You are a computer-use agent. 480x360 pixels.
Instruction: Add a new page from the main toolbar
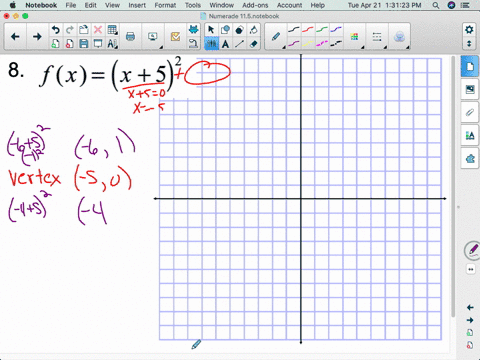pos(55,44)
